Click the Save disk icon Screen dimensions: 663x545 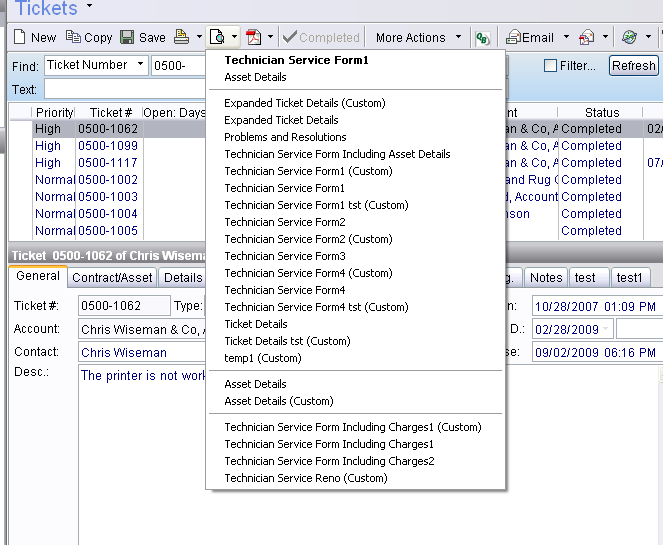coord(127,37)
